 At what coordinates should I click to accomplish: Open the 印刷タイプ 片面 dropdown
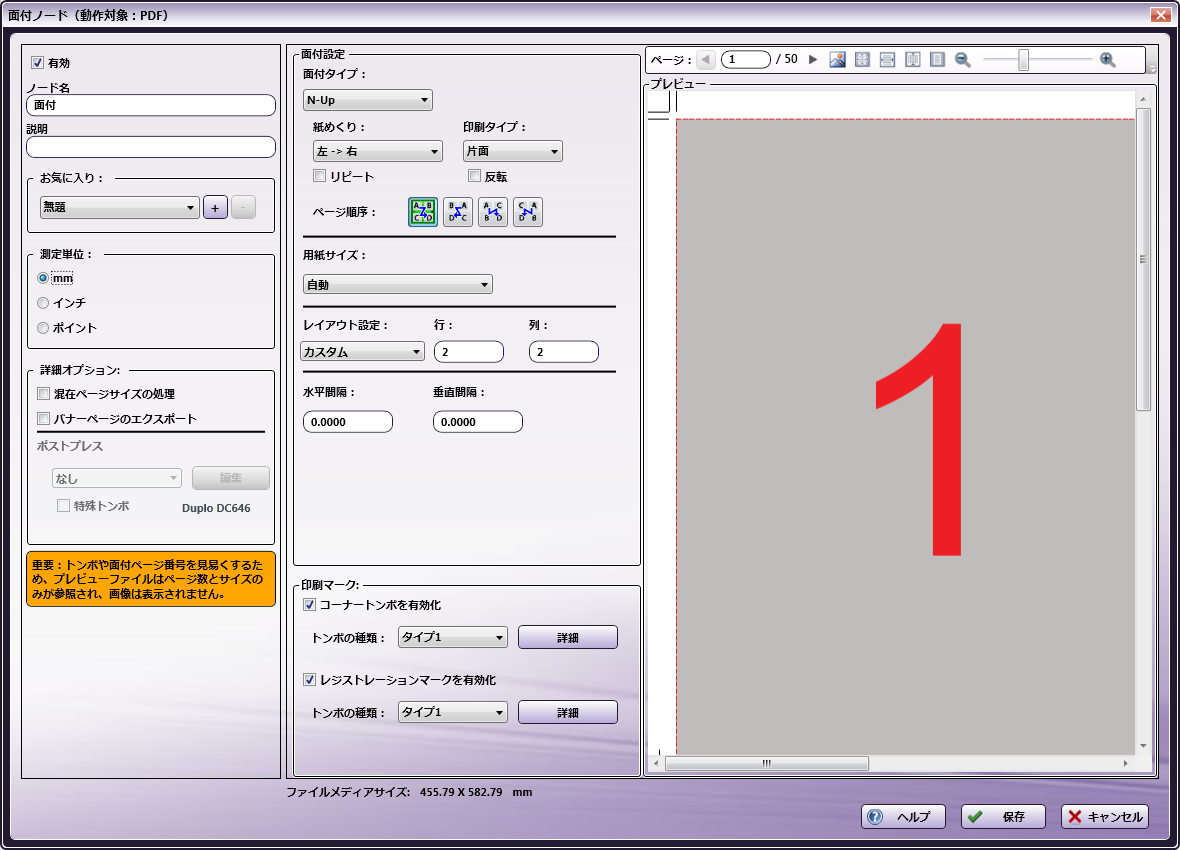[x=512, y=151]
